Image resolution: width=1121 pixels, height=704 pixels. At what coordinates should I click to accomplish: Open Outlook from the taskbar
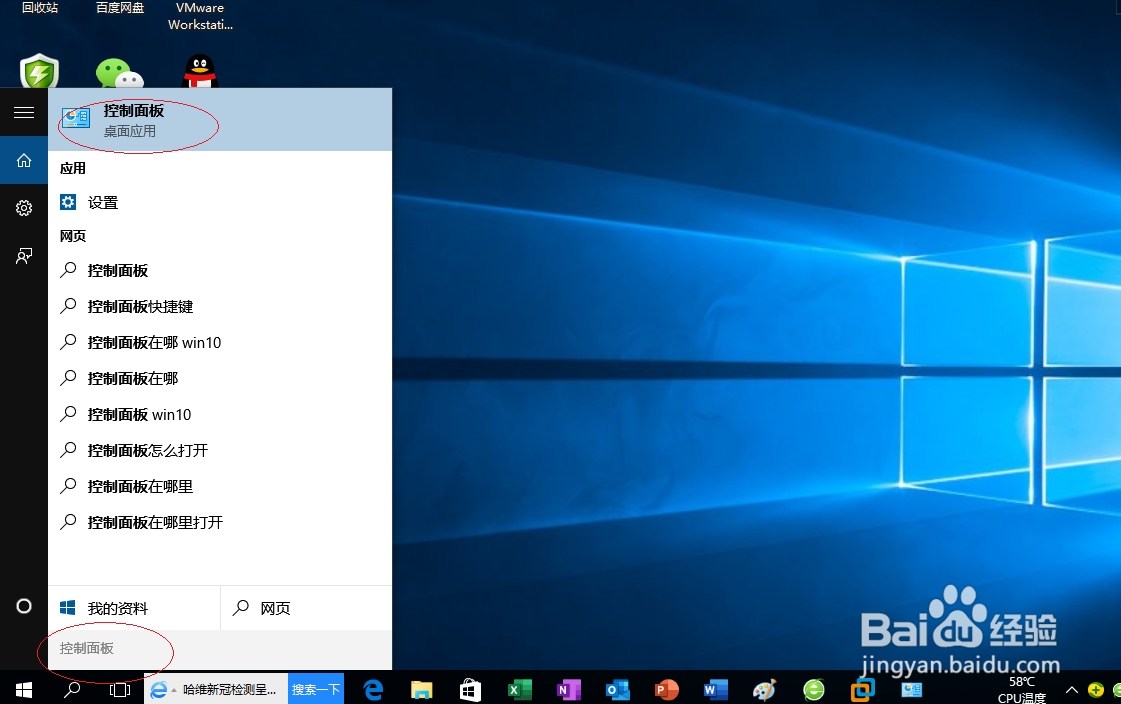coord(617,690)
